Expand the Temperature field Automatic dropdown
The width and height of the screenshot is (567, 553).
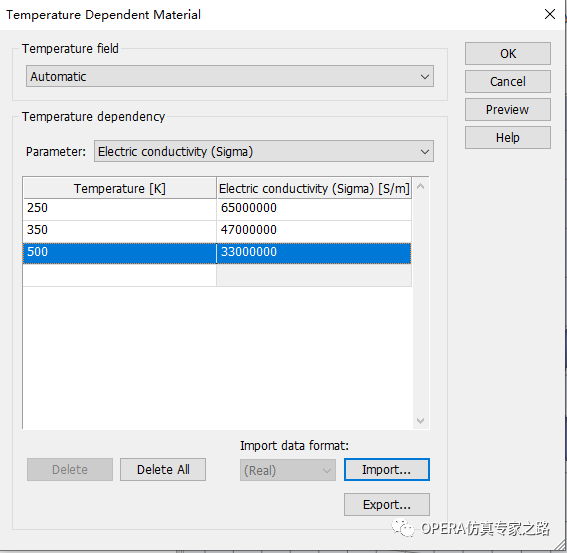tap(230, 76)
